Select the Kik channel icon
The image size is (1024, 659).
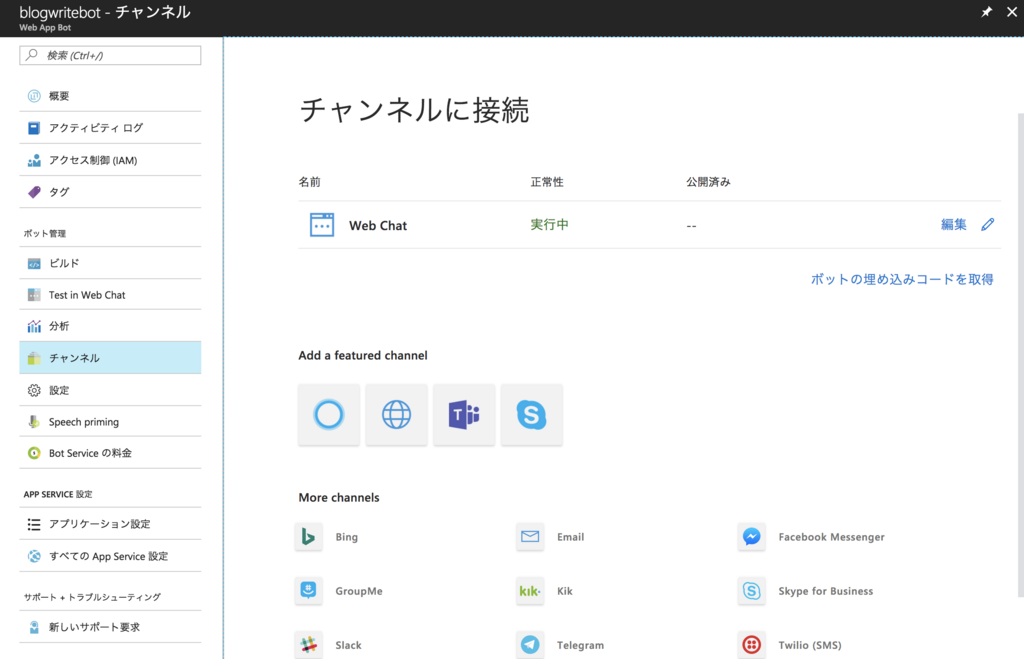pyautogui.click(x=530, y=591)
